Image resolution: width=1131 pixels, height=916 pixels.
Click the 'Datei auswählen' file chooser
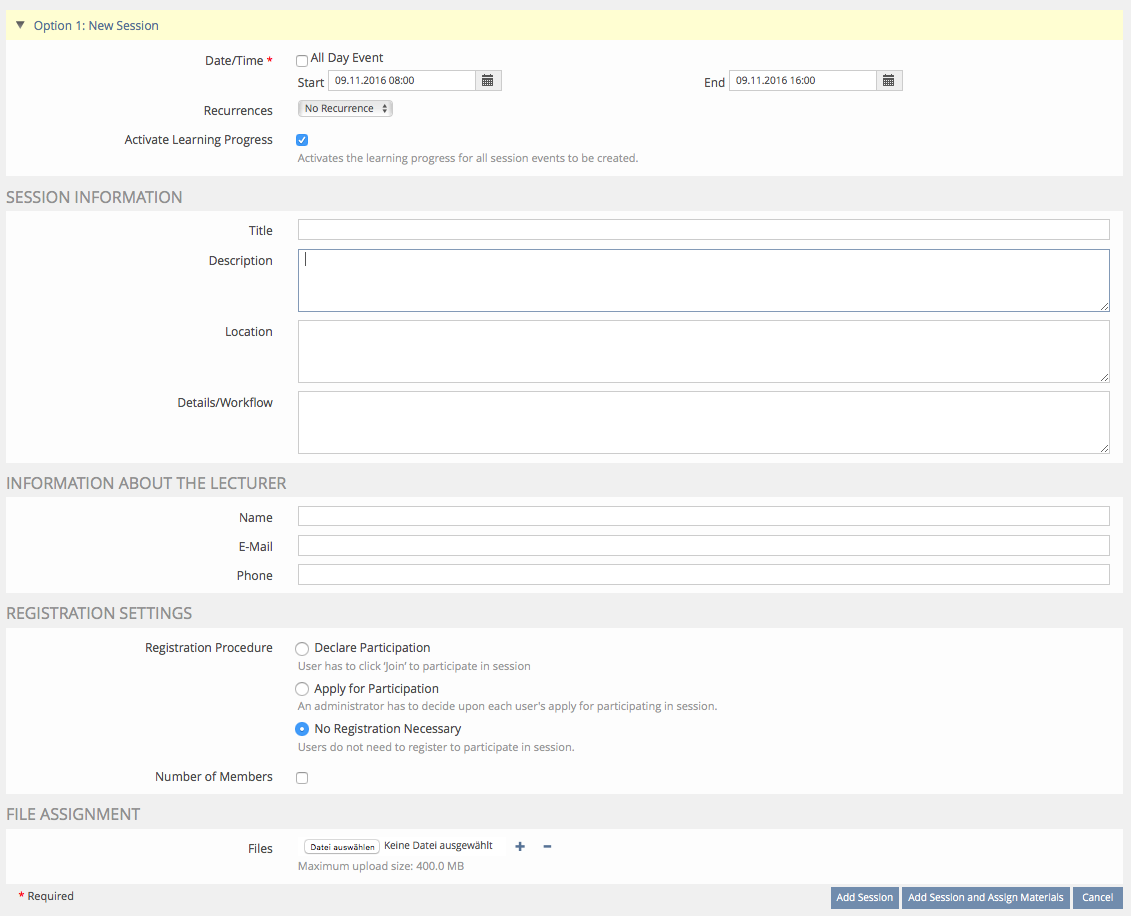pos(342,847)
